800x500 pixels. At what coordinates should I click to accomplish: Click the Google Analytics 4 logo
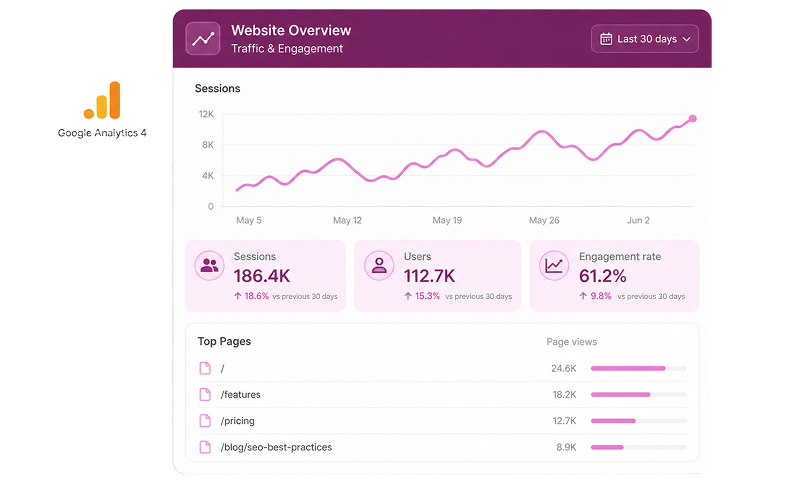pyautogui.click(x=102, y=100)
